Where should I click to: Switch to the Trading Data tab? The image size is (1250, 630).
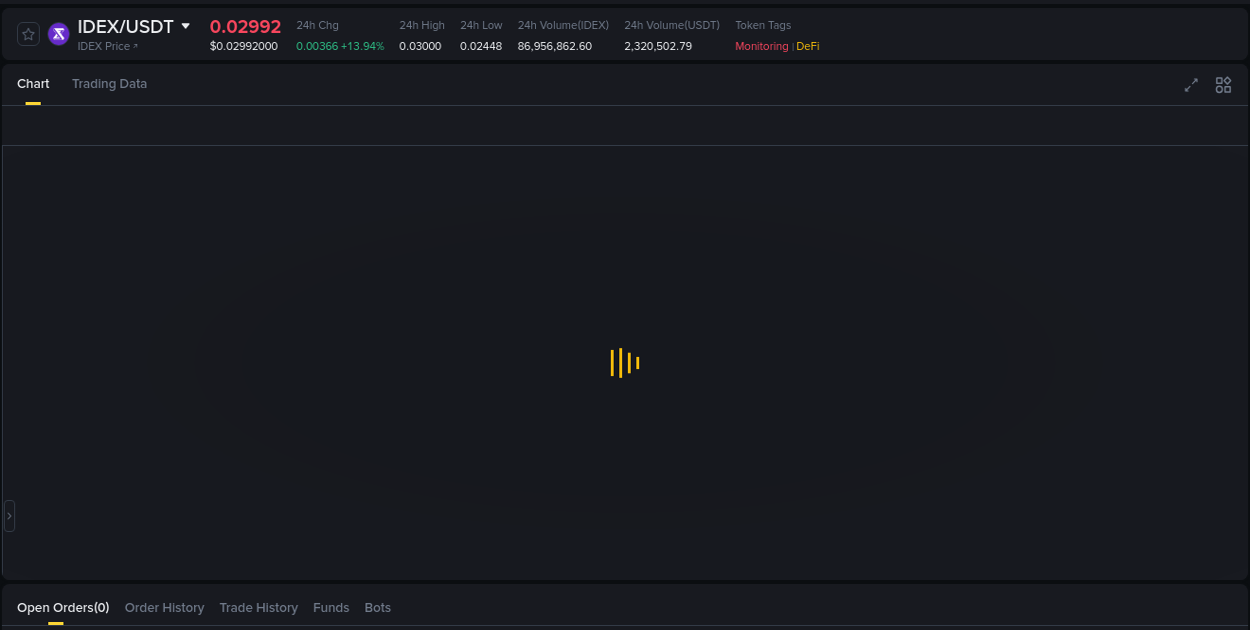(x=109, y=84)
